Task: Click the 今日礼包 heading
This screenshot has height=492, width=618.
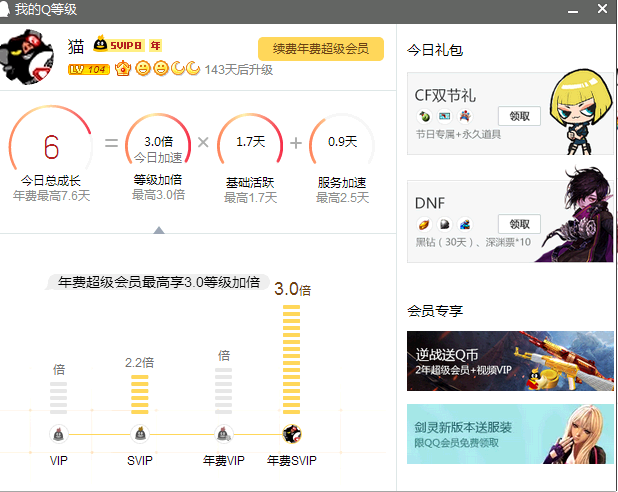Action: pos(435,50)
